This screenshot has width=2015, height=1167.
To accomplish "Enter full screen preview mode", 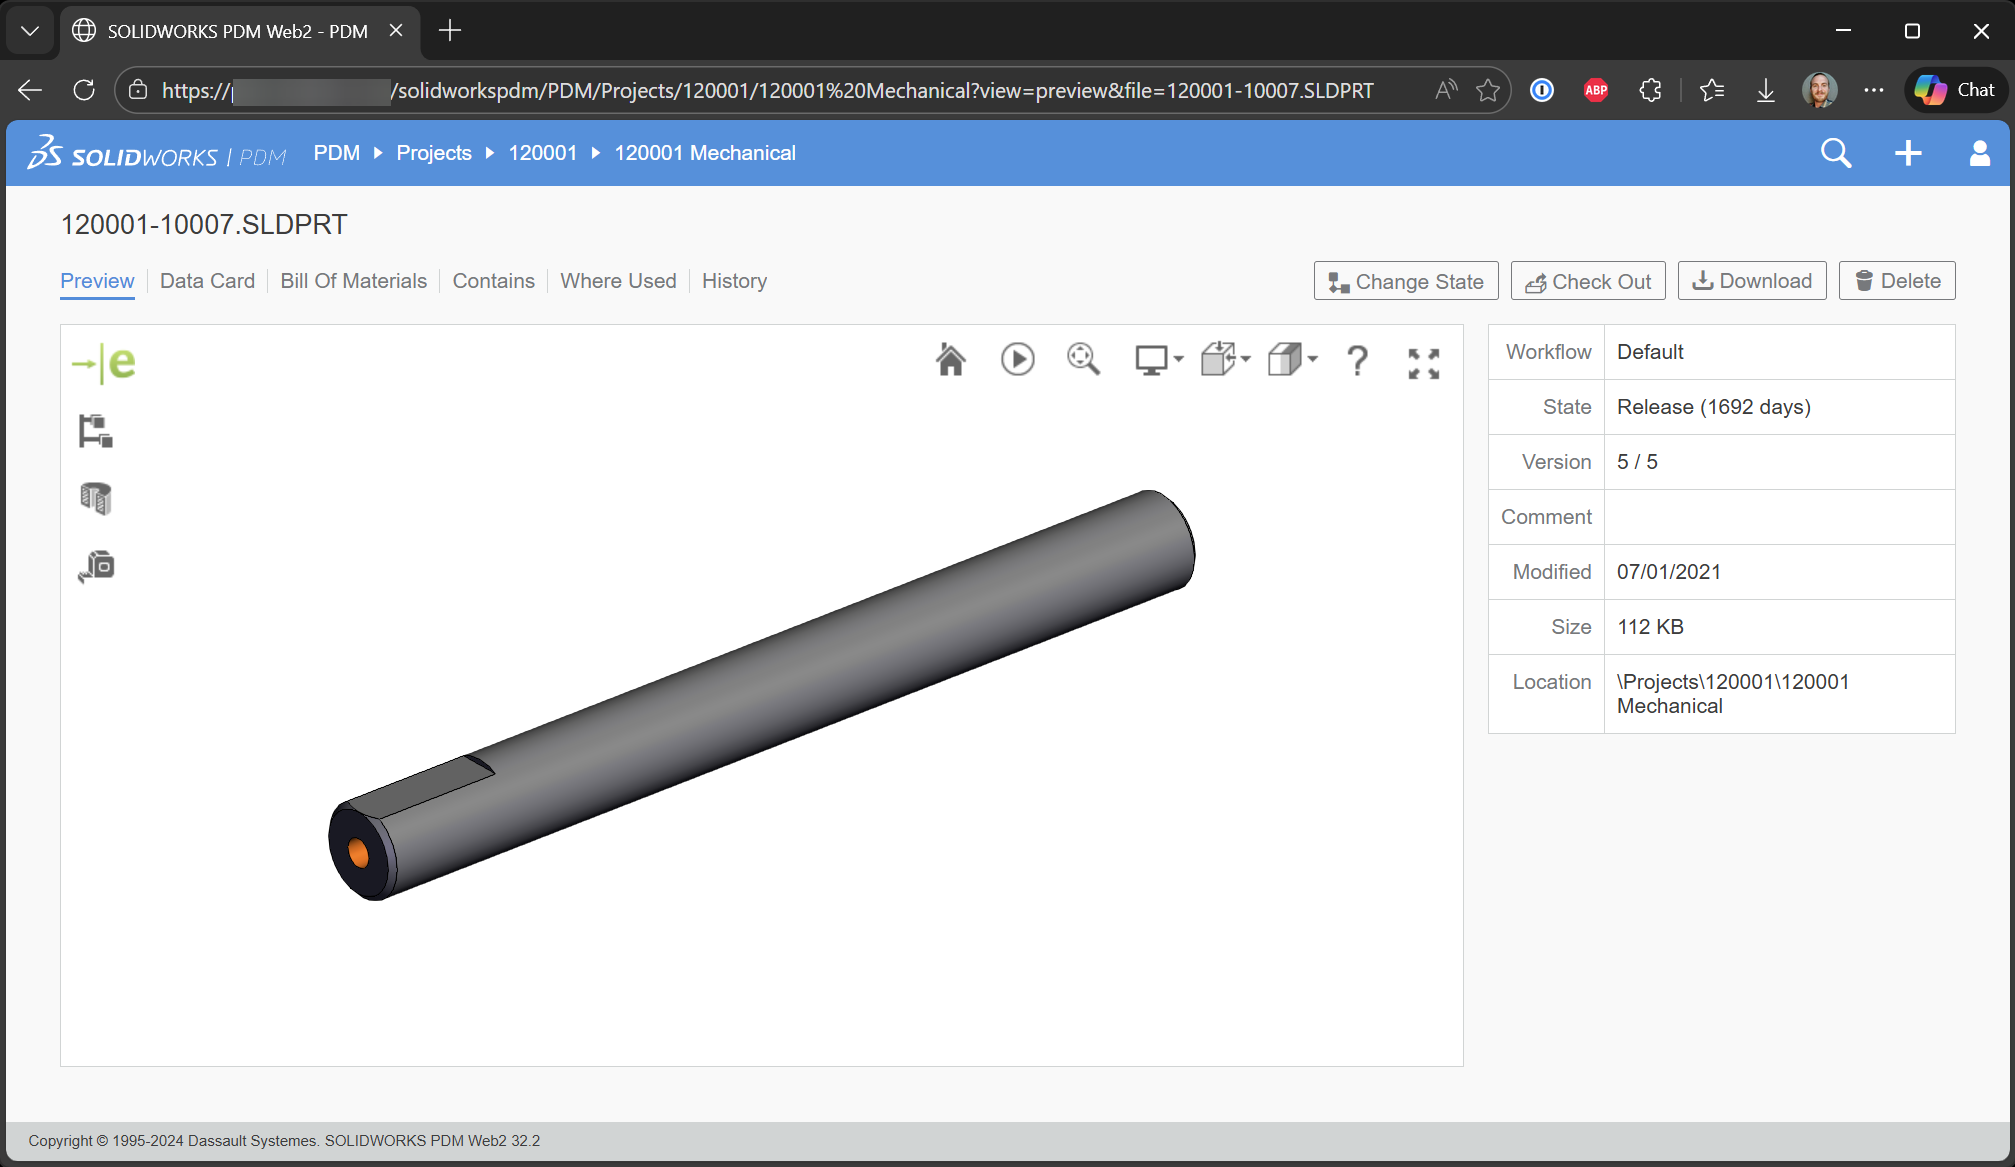I will tap(1423, 363).
